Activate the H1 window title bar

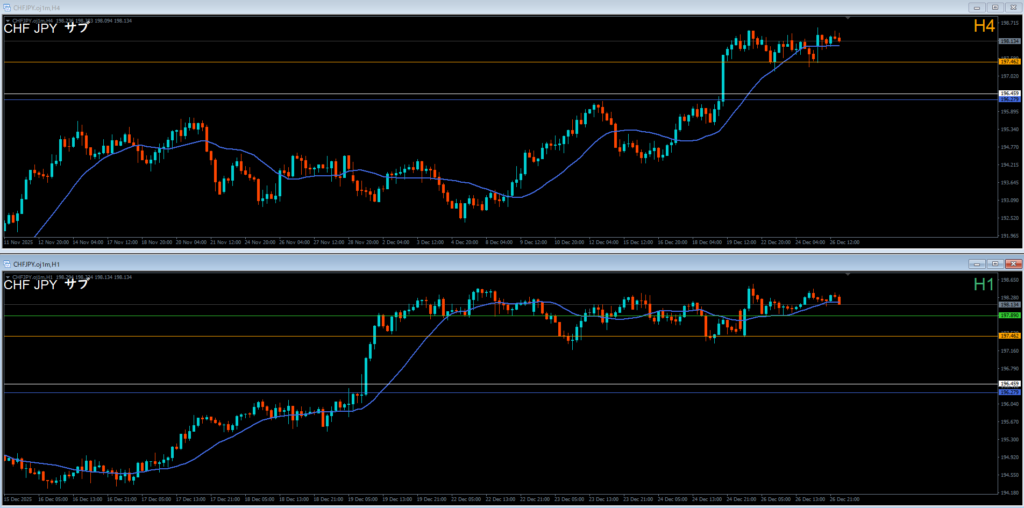500,264
